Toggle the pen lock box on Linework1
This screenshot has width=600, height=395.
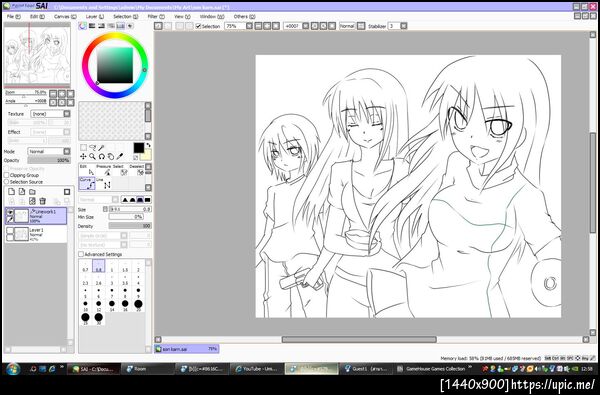10,219
